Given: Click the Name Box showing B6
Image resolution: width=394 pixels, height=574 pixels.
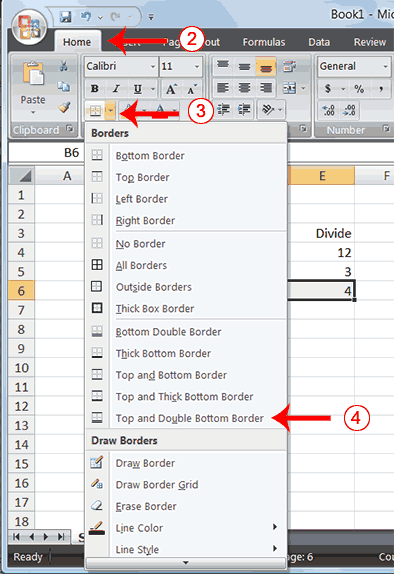Looking at the screenshot, I should click(x=47, y=152).
